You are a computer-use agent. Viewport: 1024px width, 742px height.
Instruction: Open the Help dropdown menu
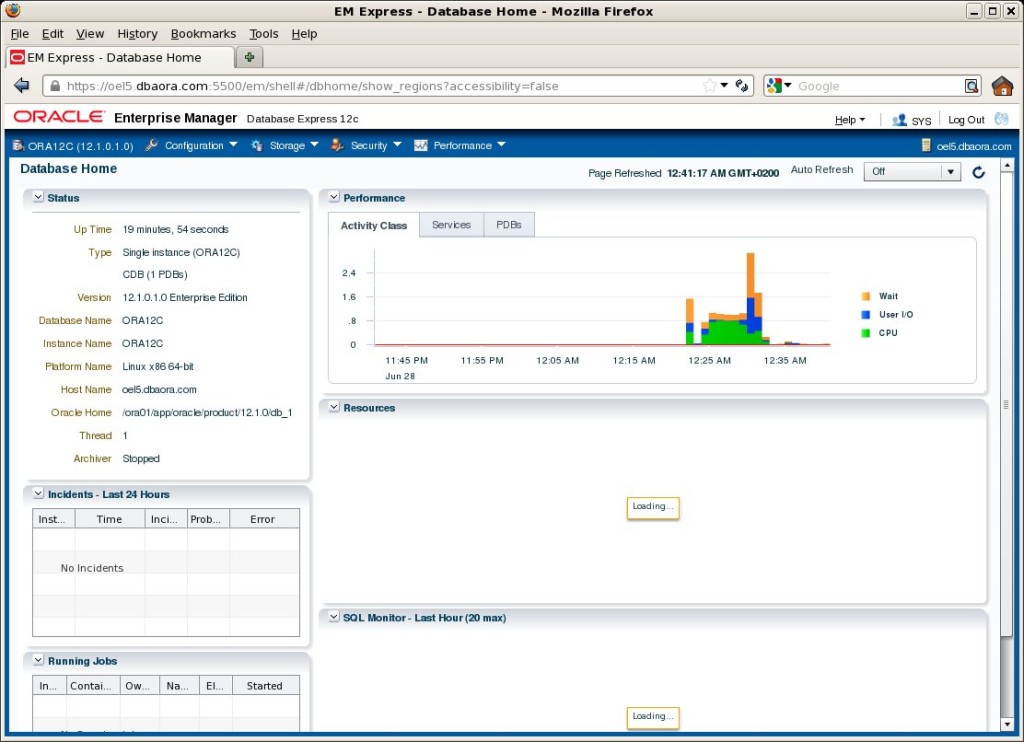pos(850,120)
